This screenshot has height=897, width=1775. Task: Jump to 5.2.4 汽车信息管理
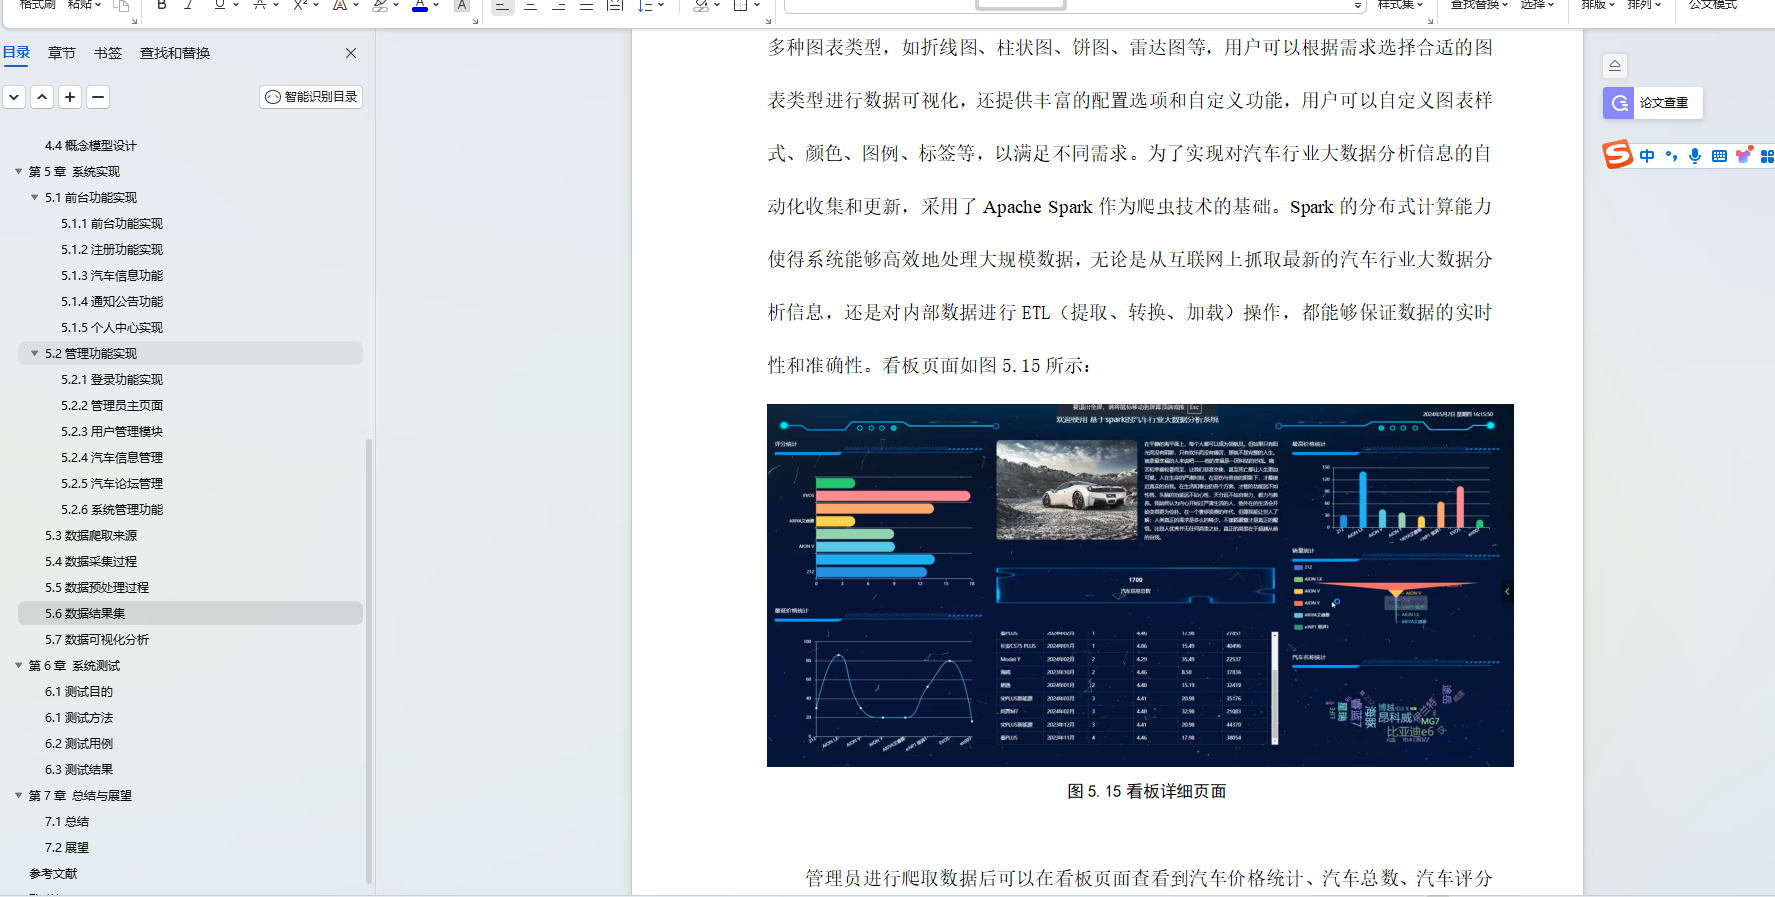pyautogui.click(x=112, y=458)
